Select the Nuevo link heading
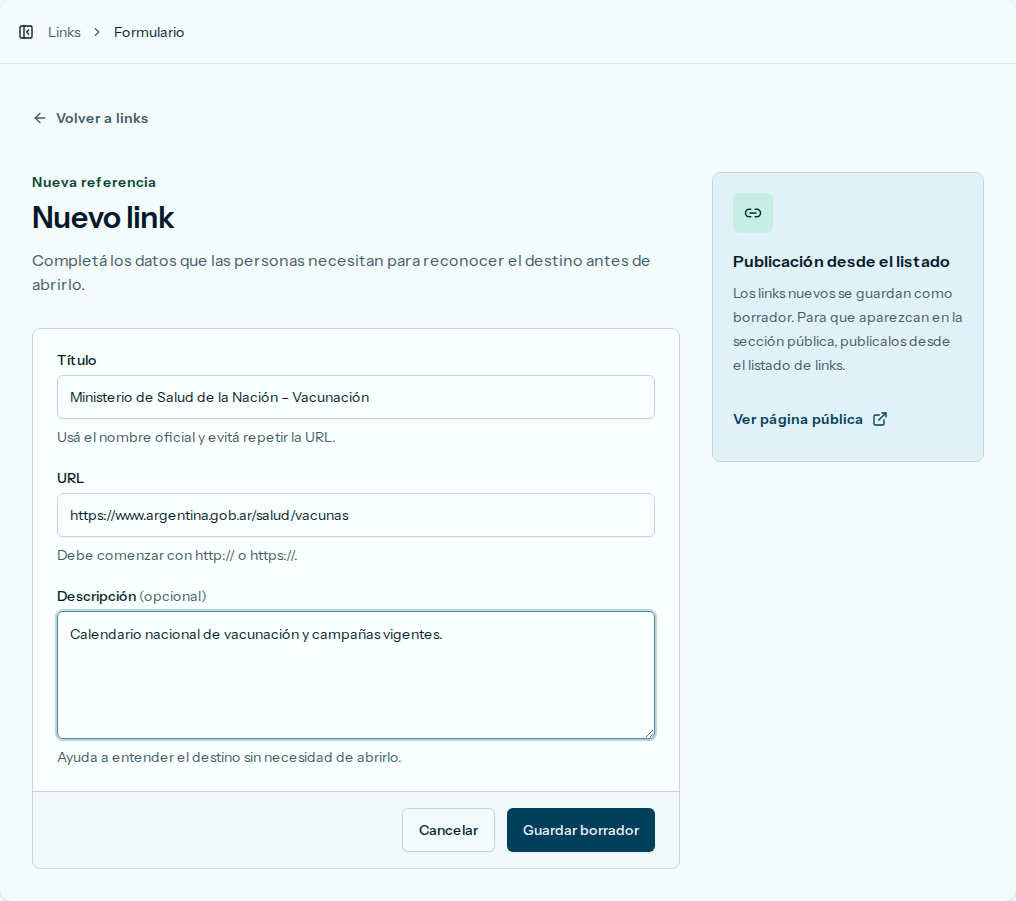This screenshot has width=1016, height=901. coord(103,218)
